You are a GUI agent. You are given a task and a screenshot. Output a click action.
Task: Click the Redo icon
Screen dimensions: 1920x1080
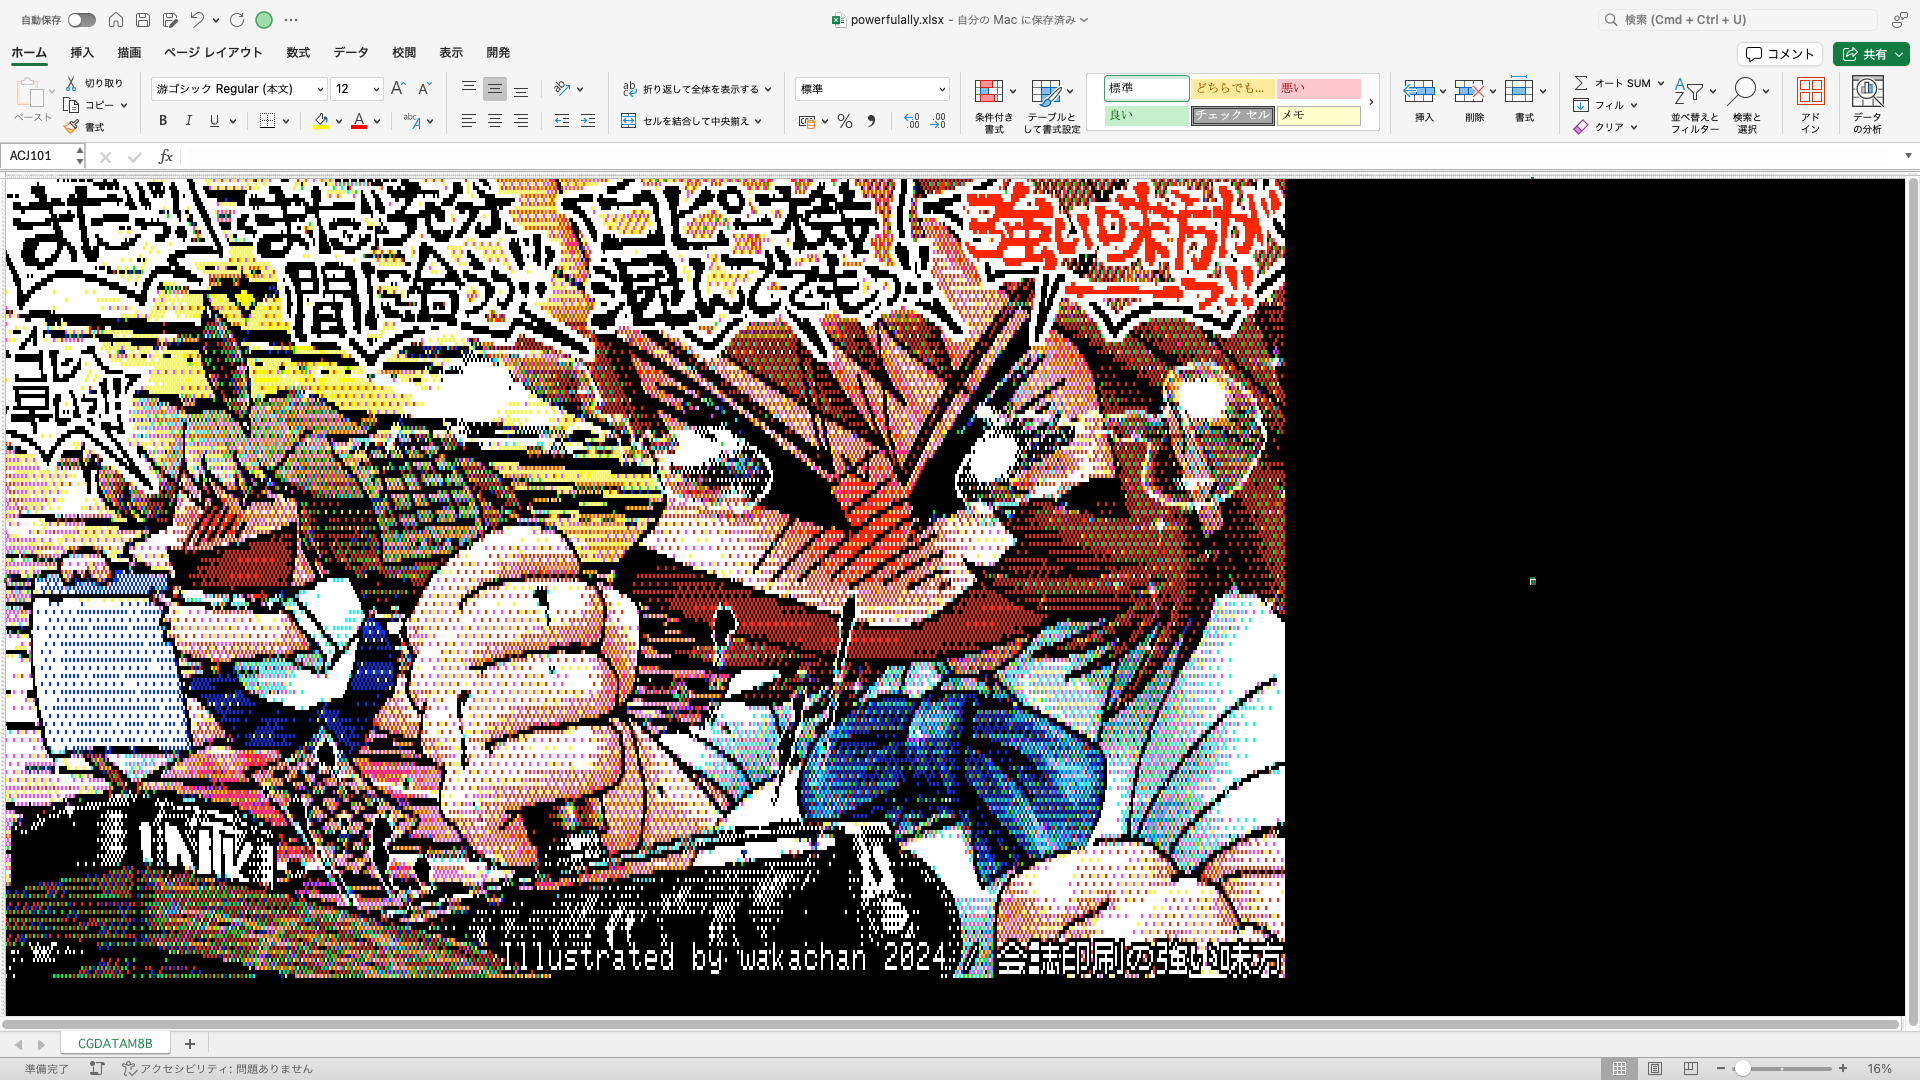click(237, 20)
